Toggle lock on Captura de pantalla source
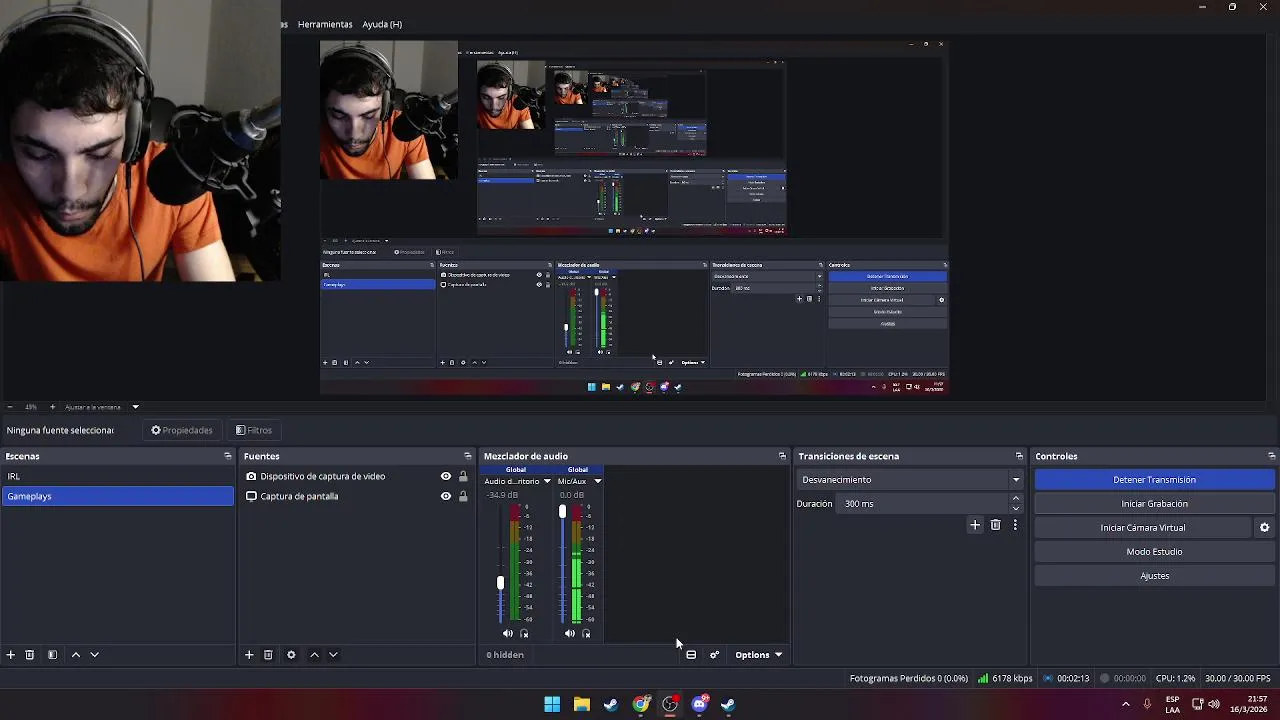 click(x=463, y=496)
